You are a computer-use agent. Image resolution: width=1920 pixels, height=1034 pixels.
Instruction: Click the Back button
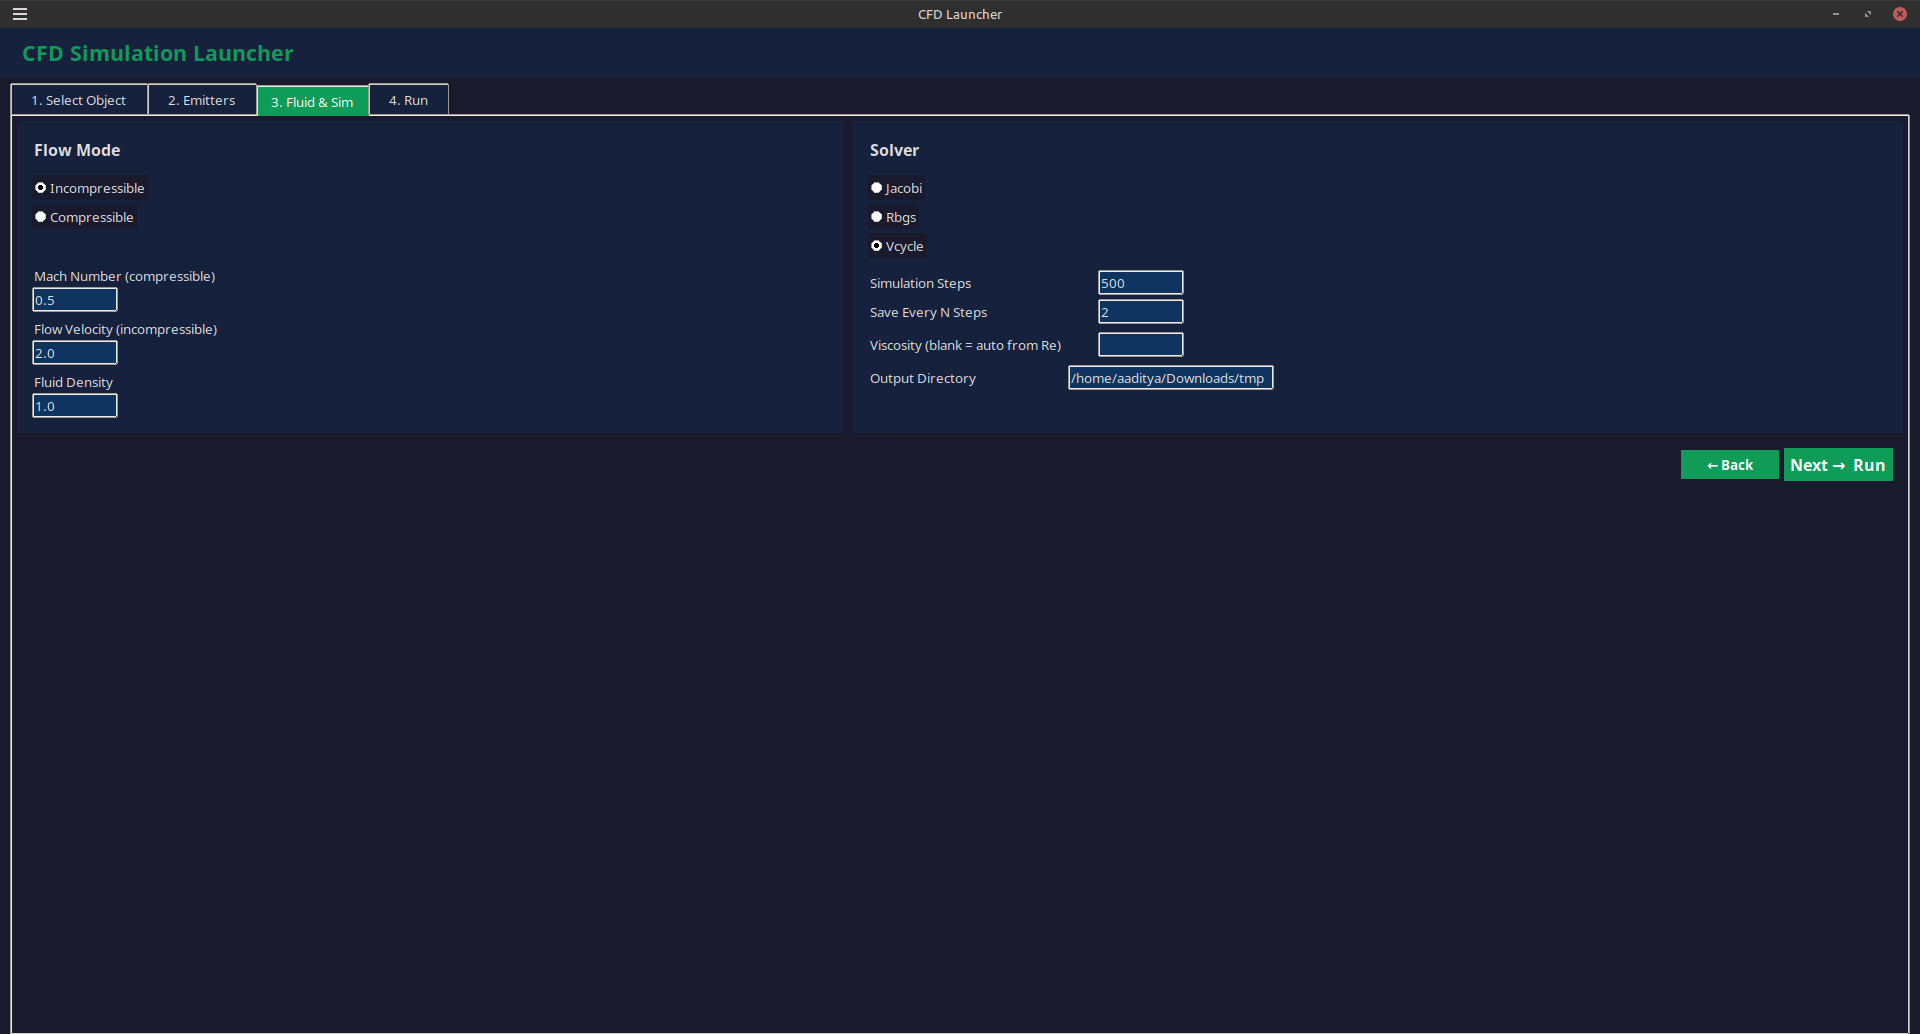(1730, 465)
